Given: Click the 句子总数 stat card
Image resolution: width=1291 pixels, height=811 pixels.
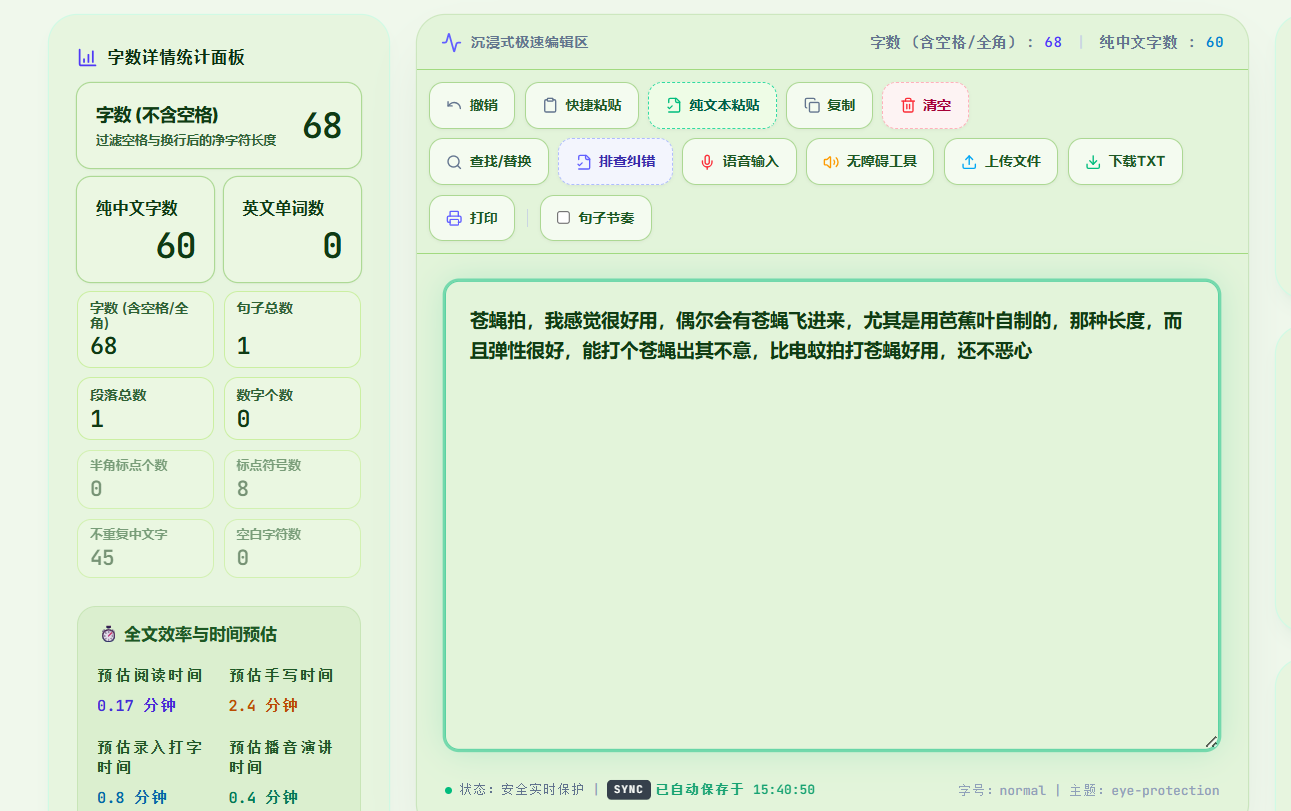Looking at the screenshot, I should coord(292,329).
